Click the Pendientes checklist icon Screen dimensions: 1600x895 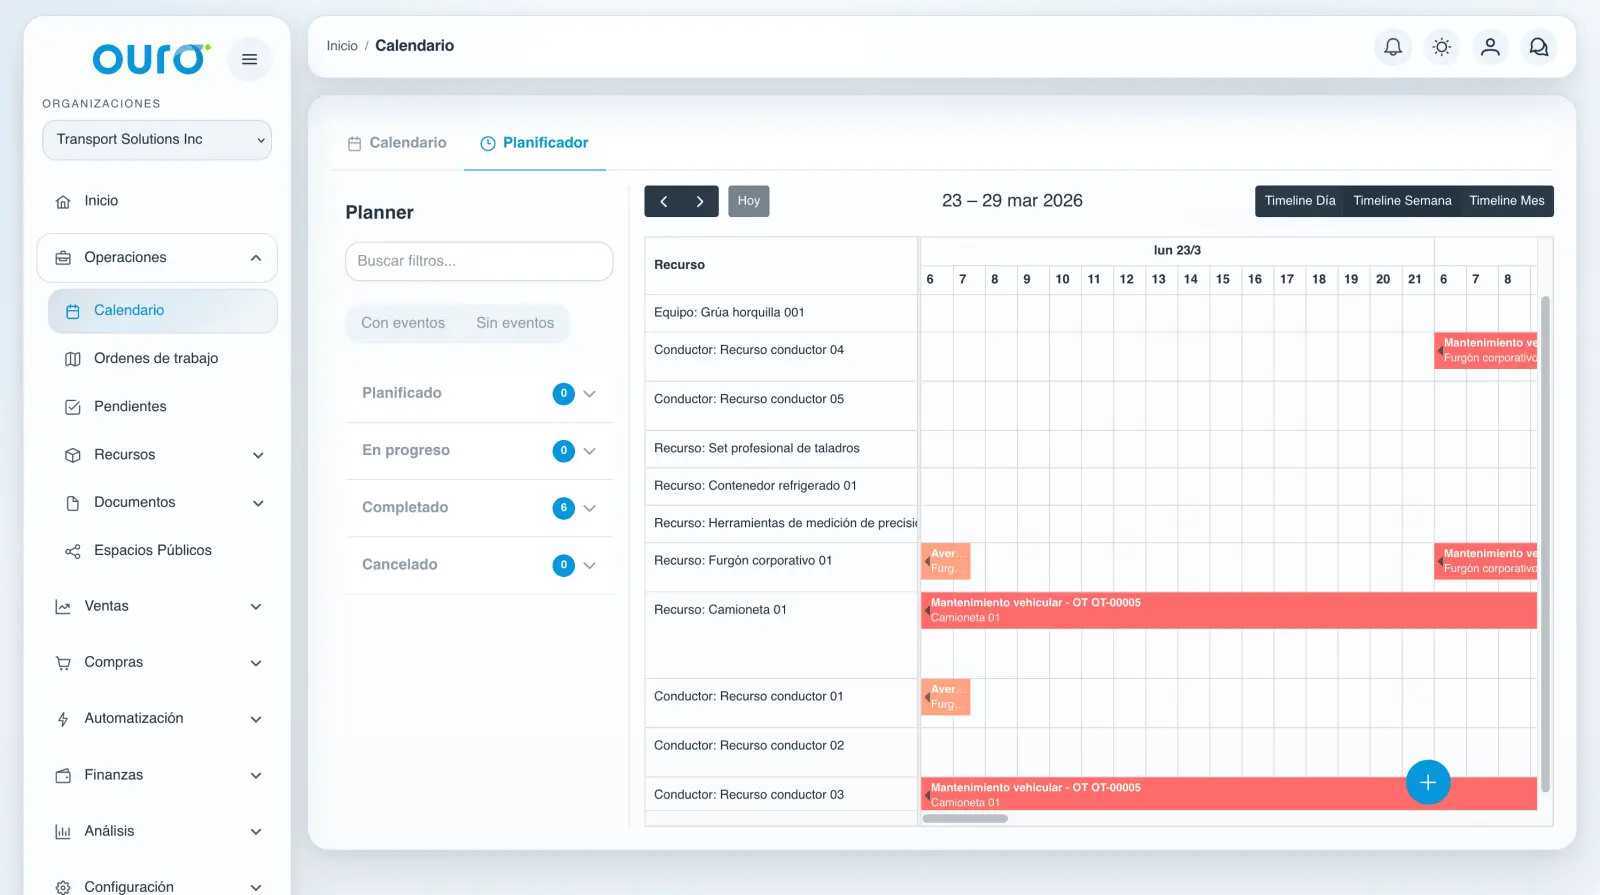coord(72,407)
